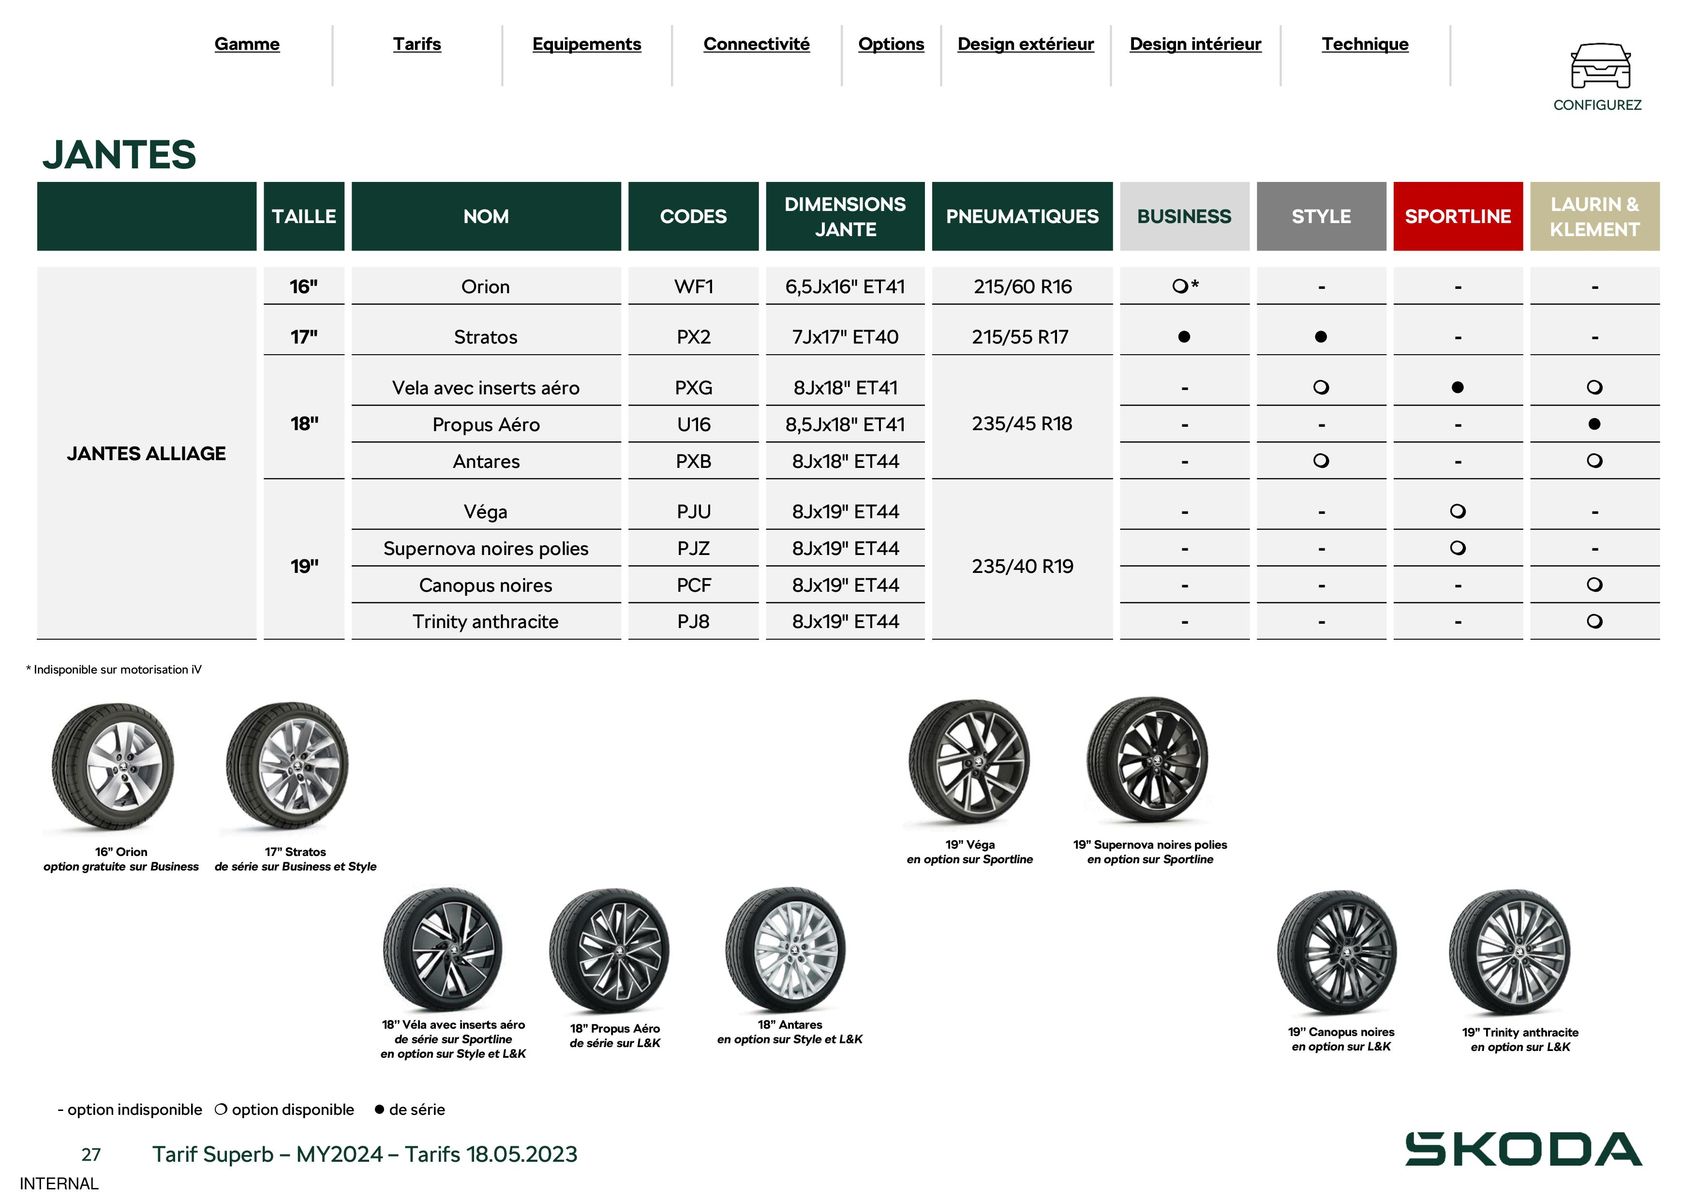
Task: Click the PJ8 code cell
Action: tap(693, 621)
